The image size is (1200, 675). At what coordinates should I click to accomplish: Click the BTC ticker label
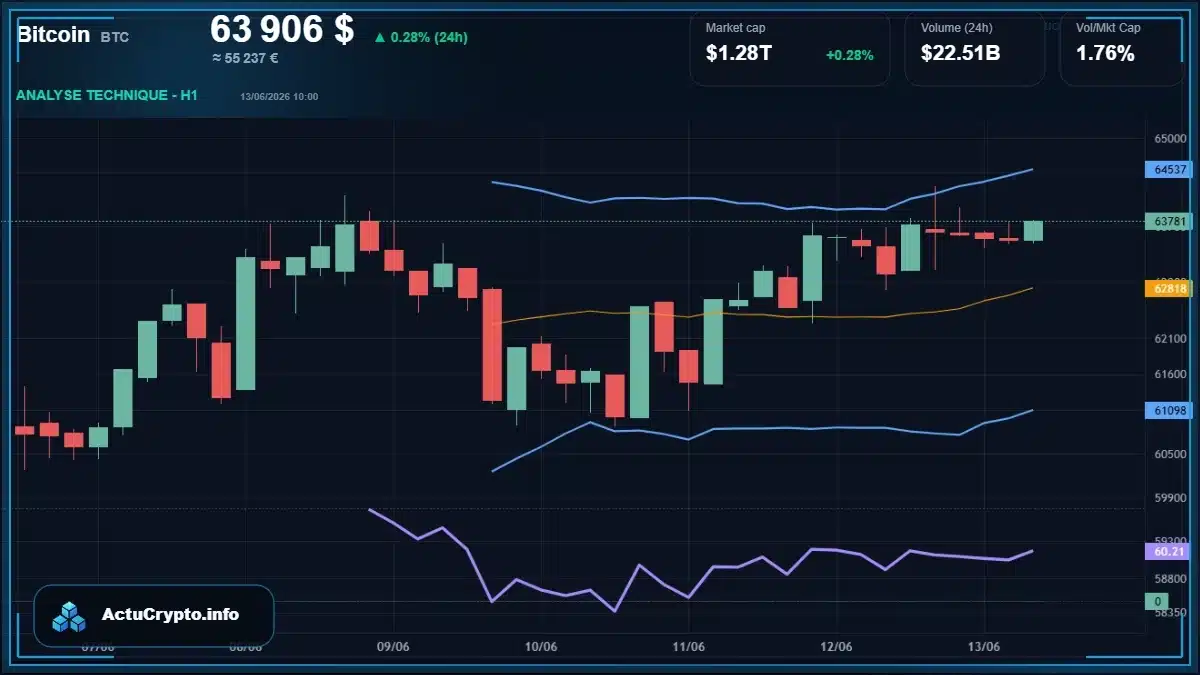pyautogui.click(x=114, y=37)
